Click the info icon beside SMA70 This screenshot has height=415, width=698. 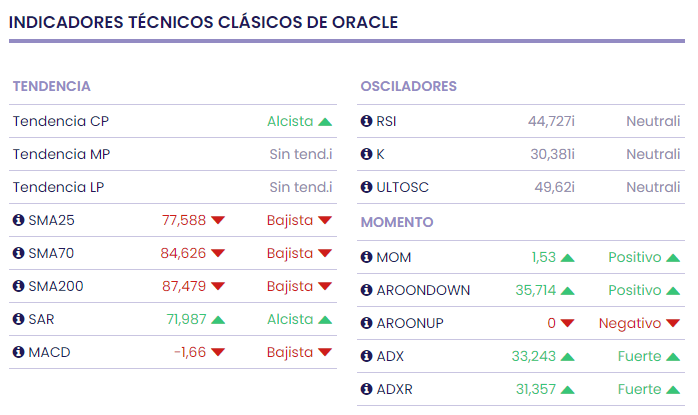(x=18, y=253)
